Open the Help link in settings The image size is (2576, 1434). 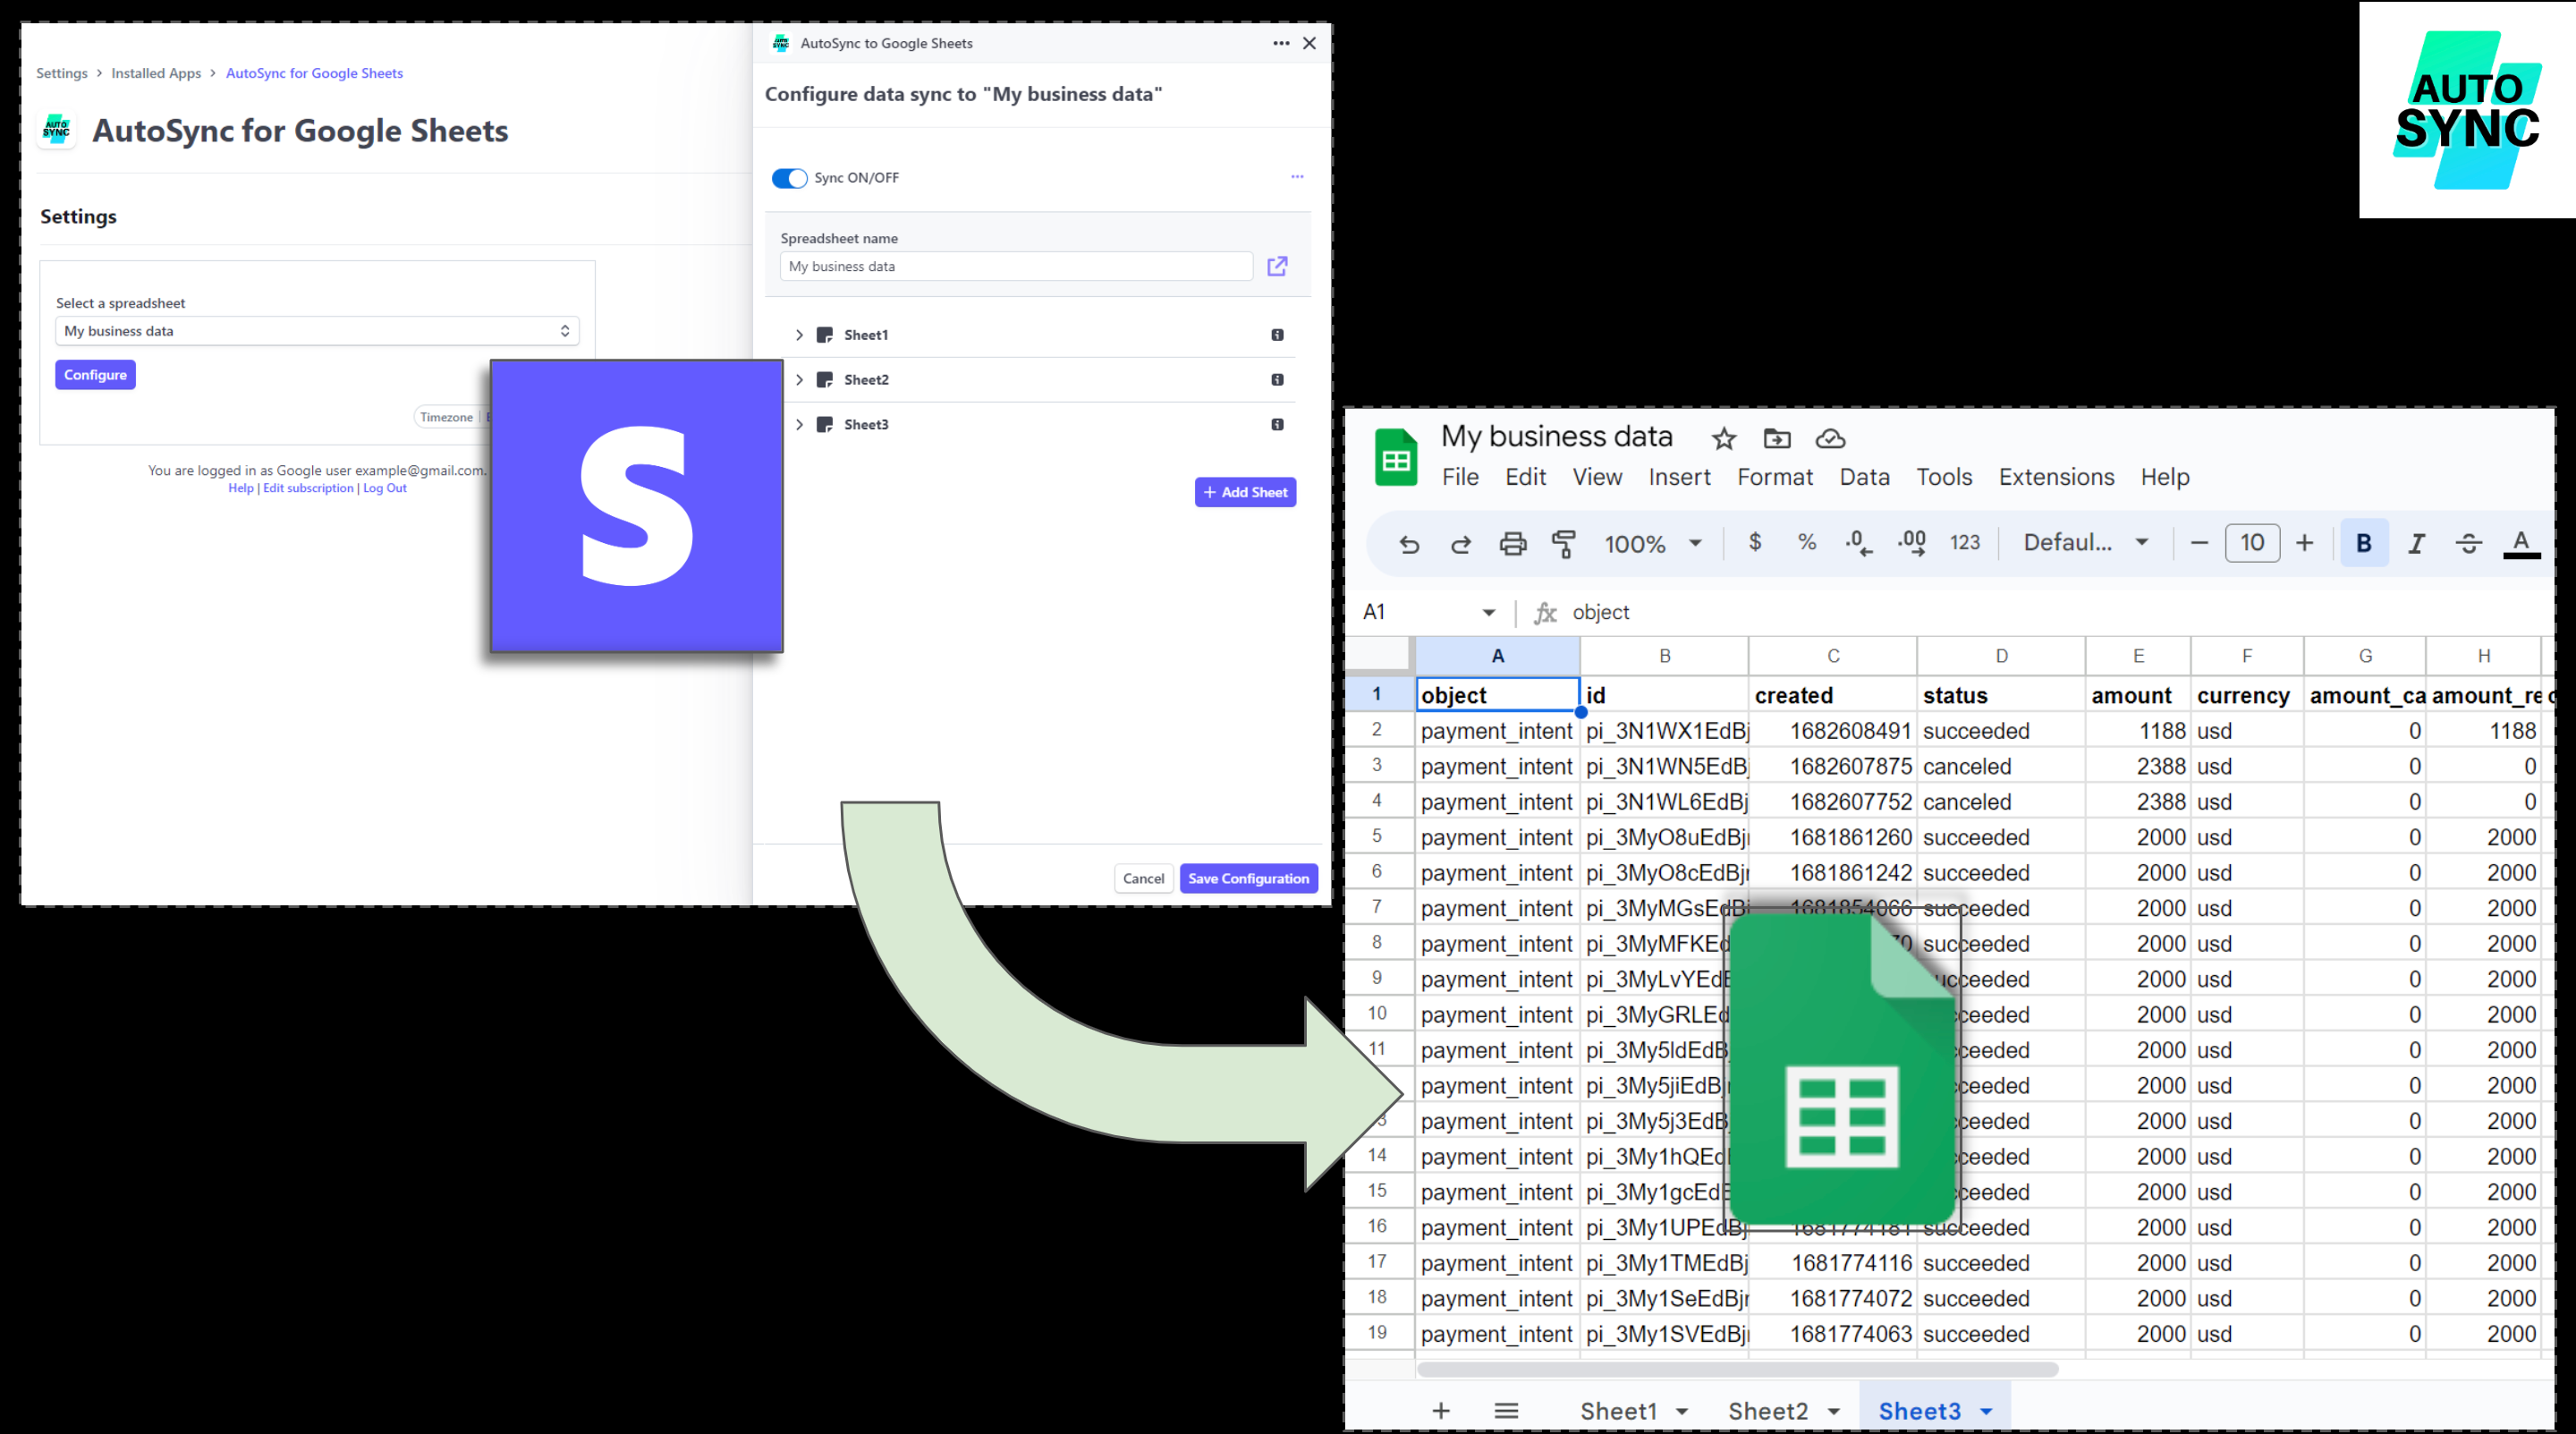click(241, 488)
